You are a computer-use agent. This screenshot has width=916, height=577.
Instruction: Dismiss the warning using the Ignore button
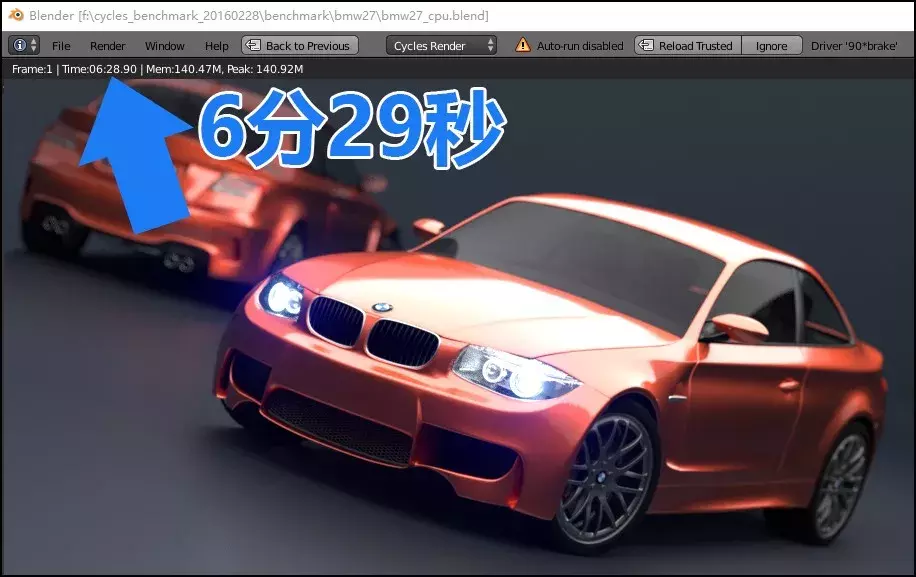(771, 45)
